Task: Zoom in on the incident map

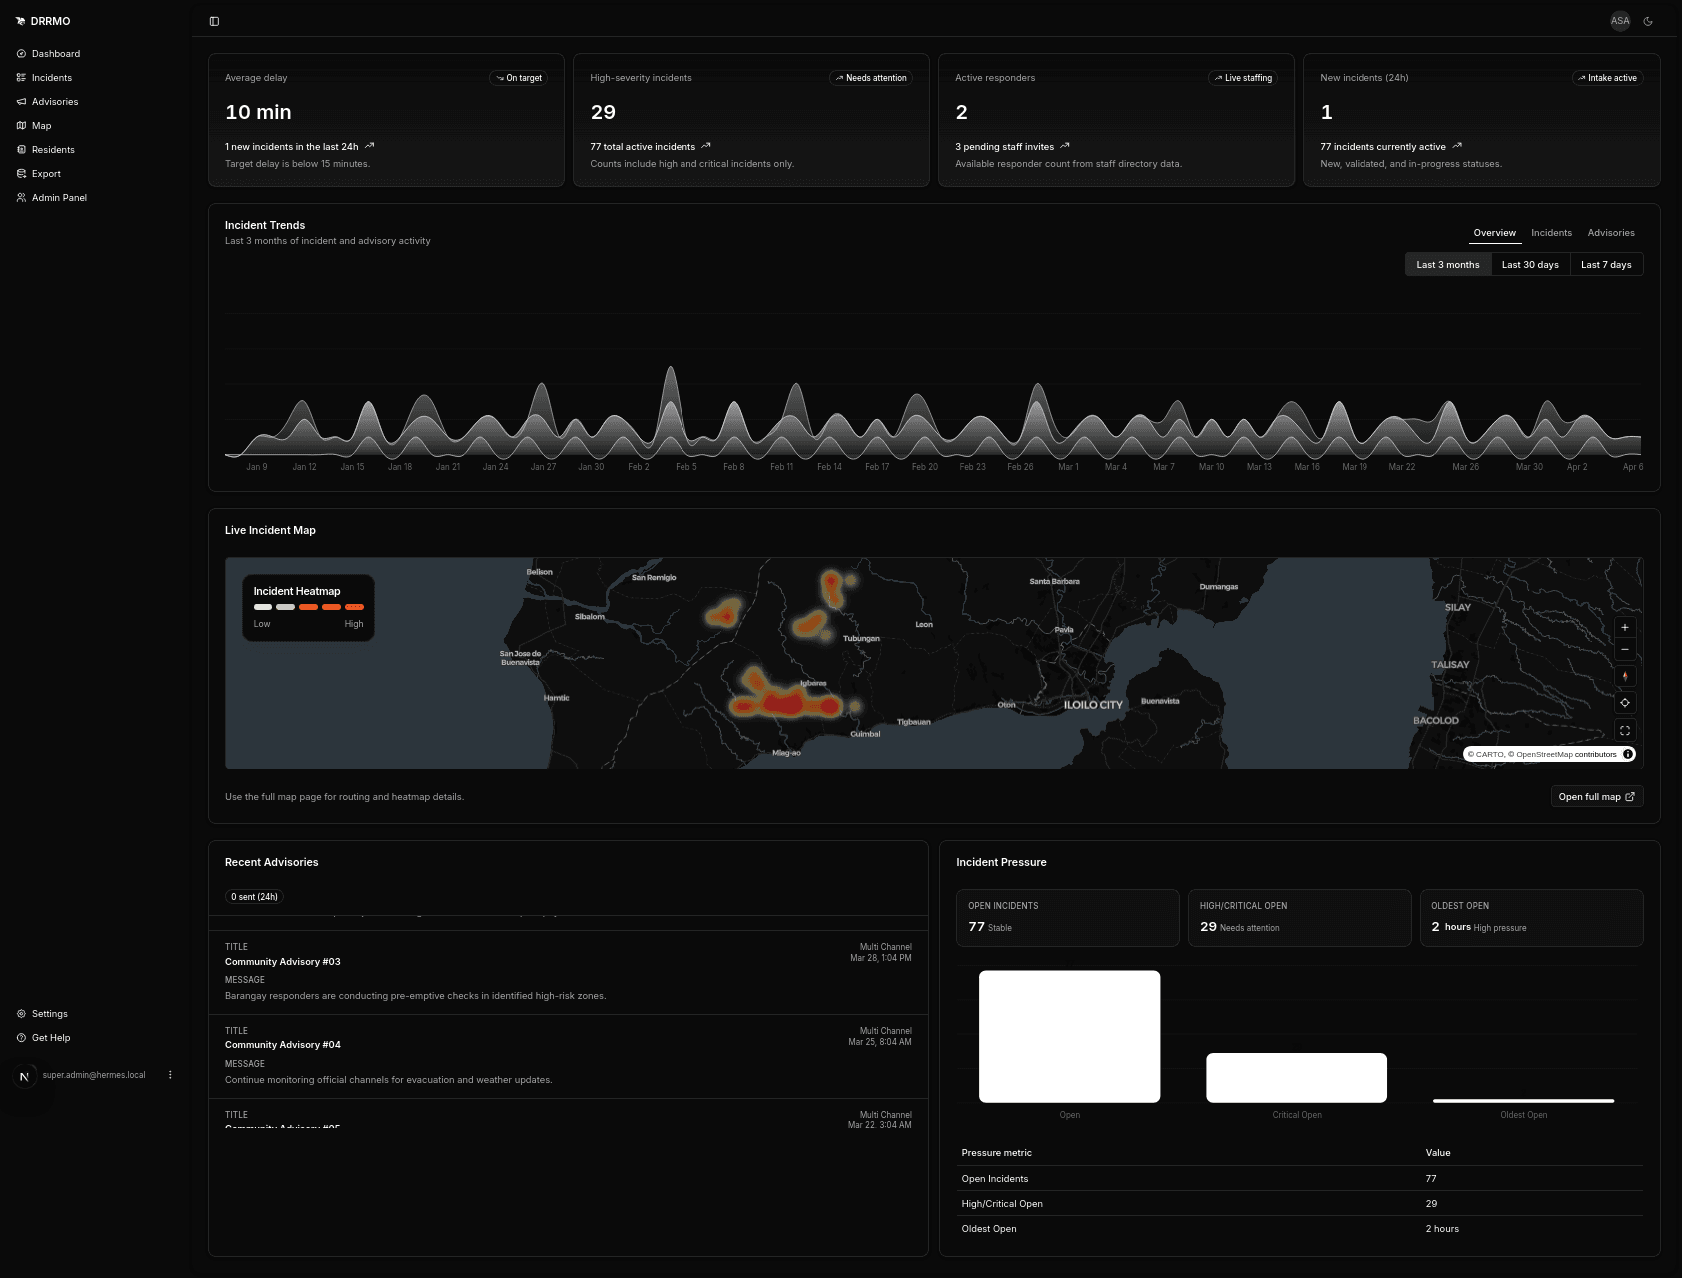Action: tap(1624, 628)
